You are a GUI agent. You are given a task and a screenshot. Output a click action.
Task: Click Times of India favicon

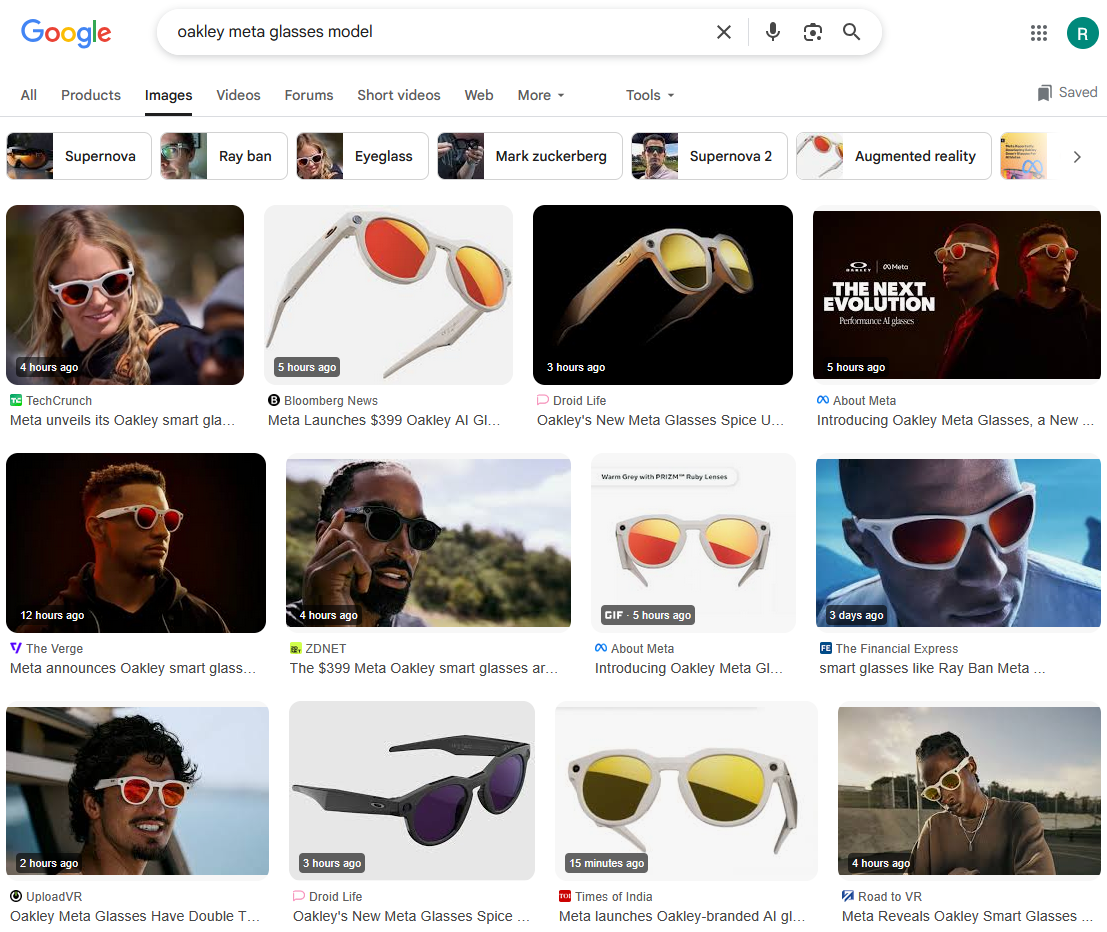tap(565, 896)
